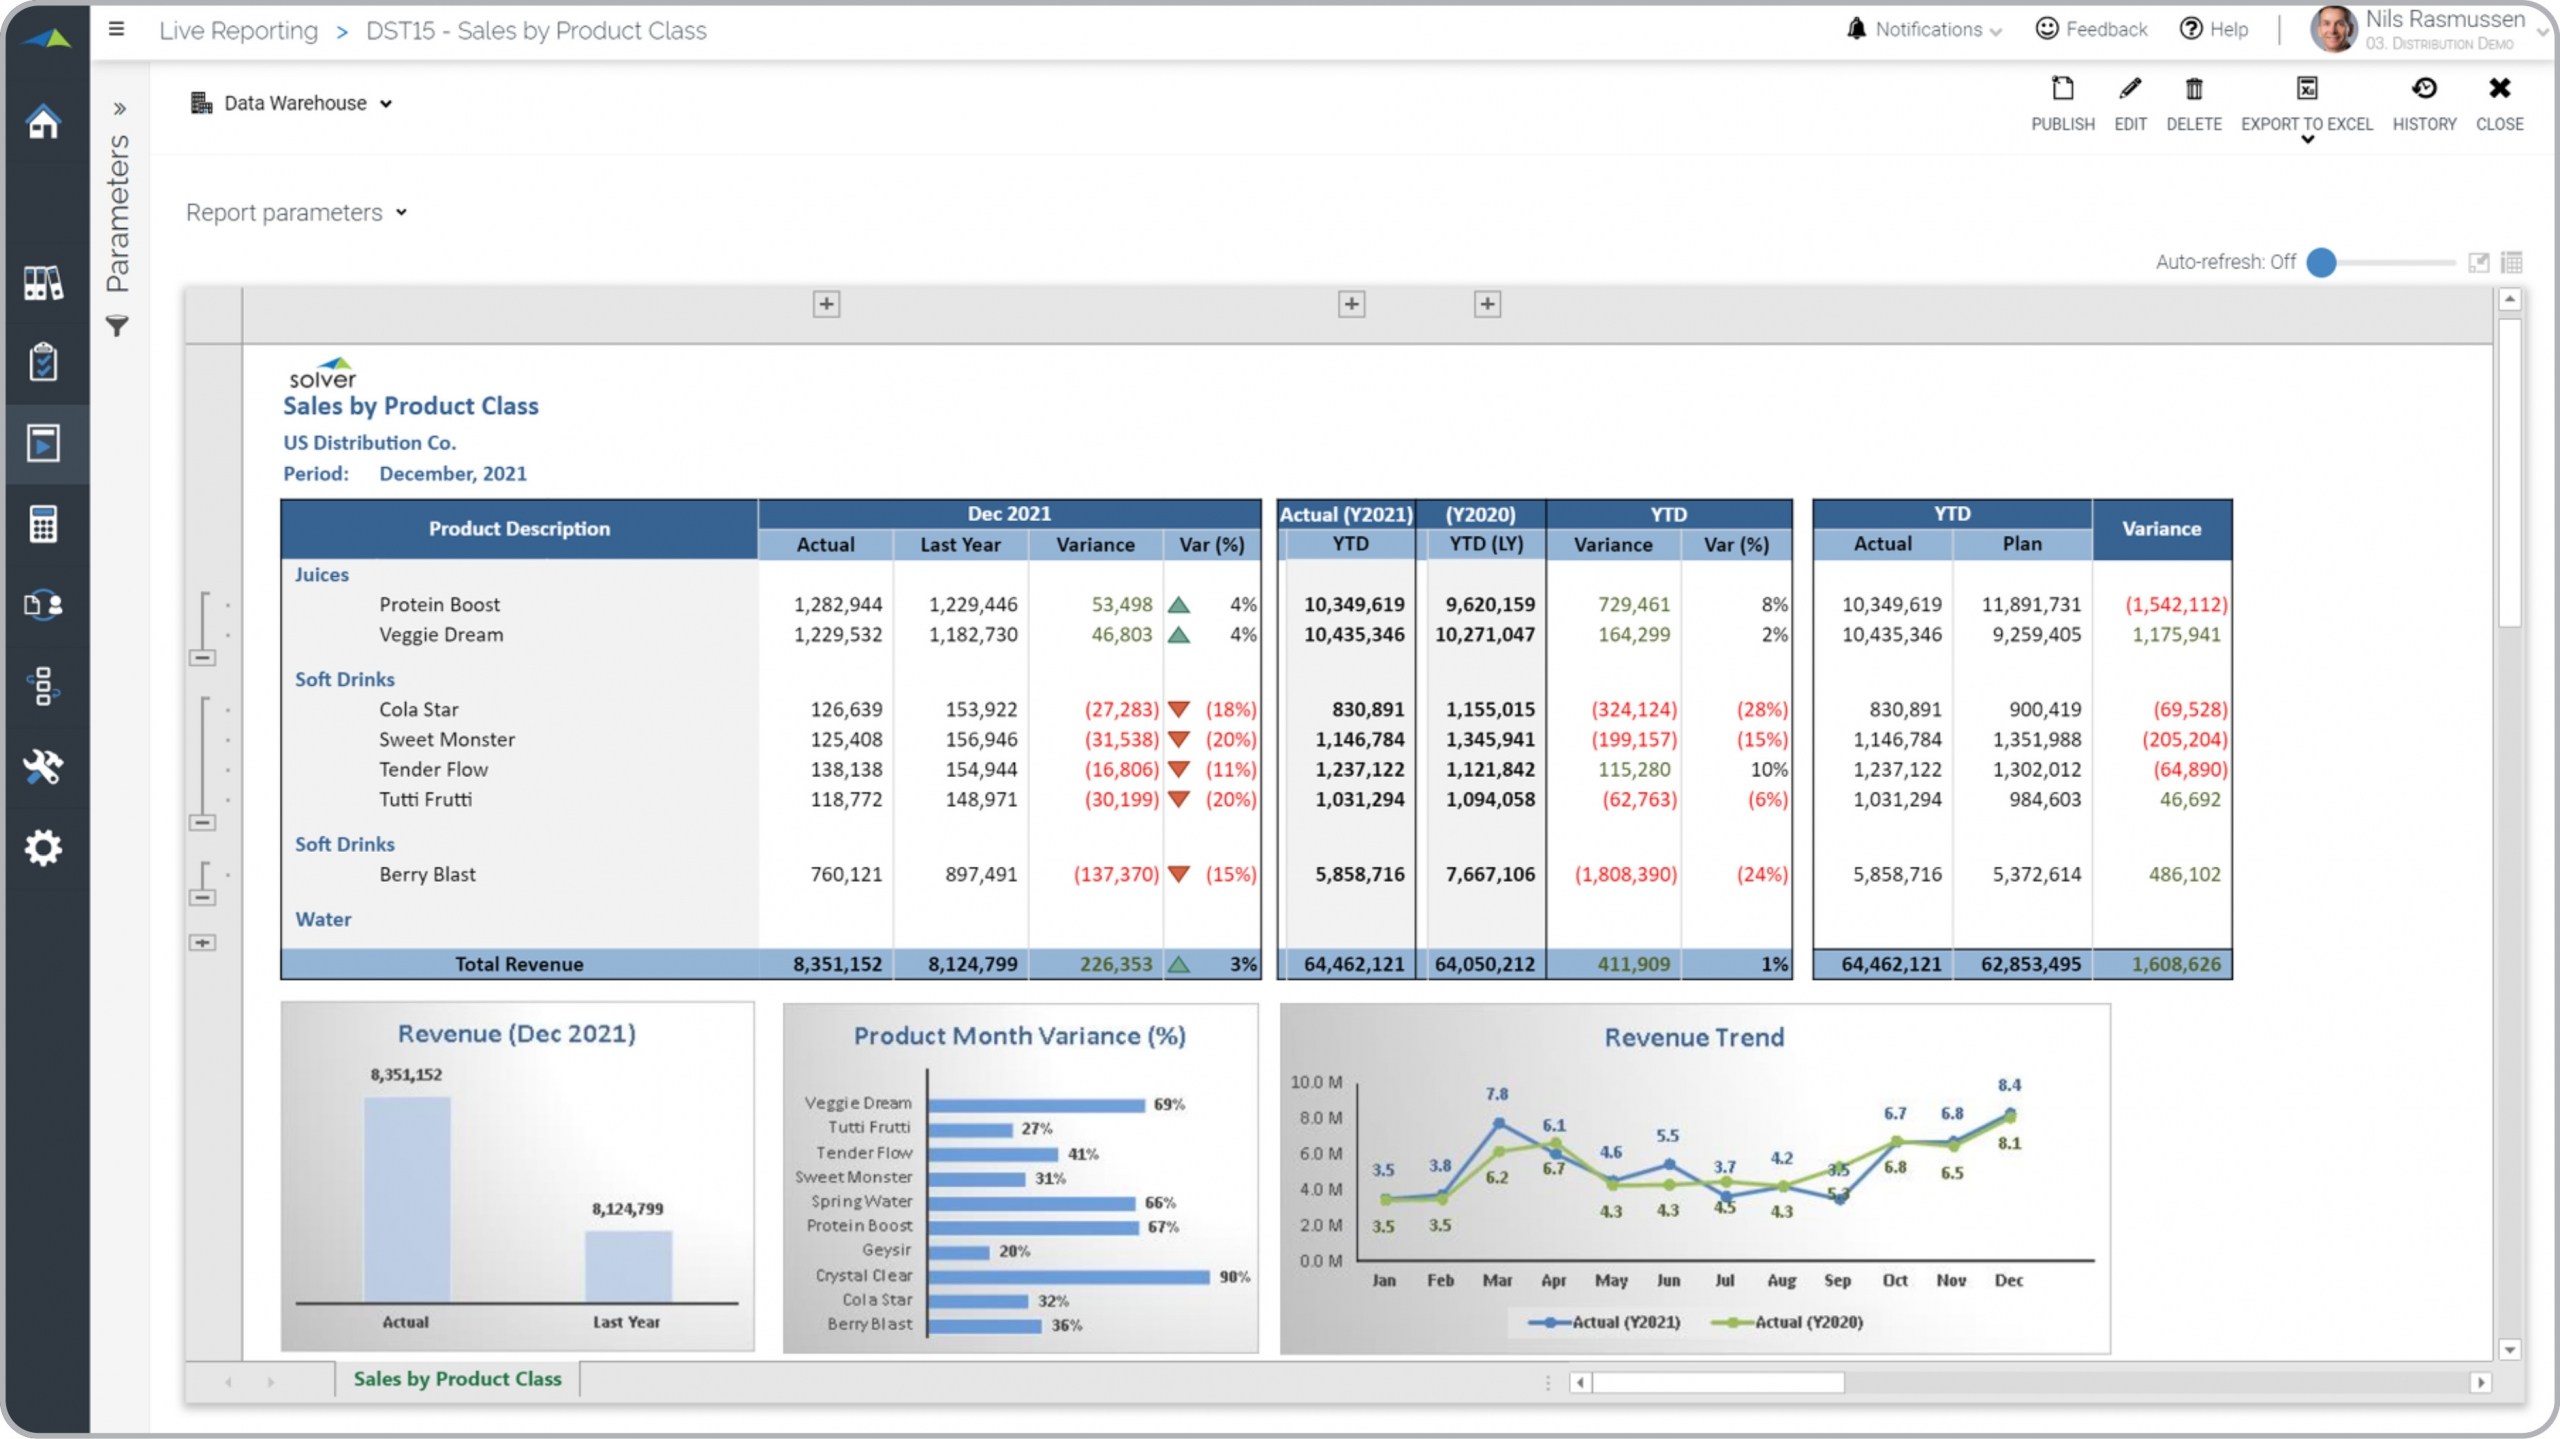Select the Sales by Product Class sheet tab
The height and width of the screenshot is (1439, 2560).
coord(457,1379)
